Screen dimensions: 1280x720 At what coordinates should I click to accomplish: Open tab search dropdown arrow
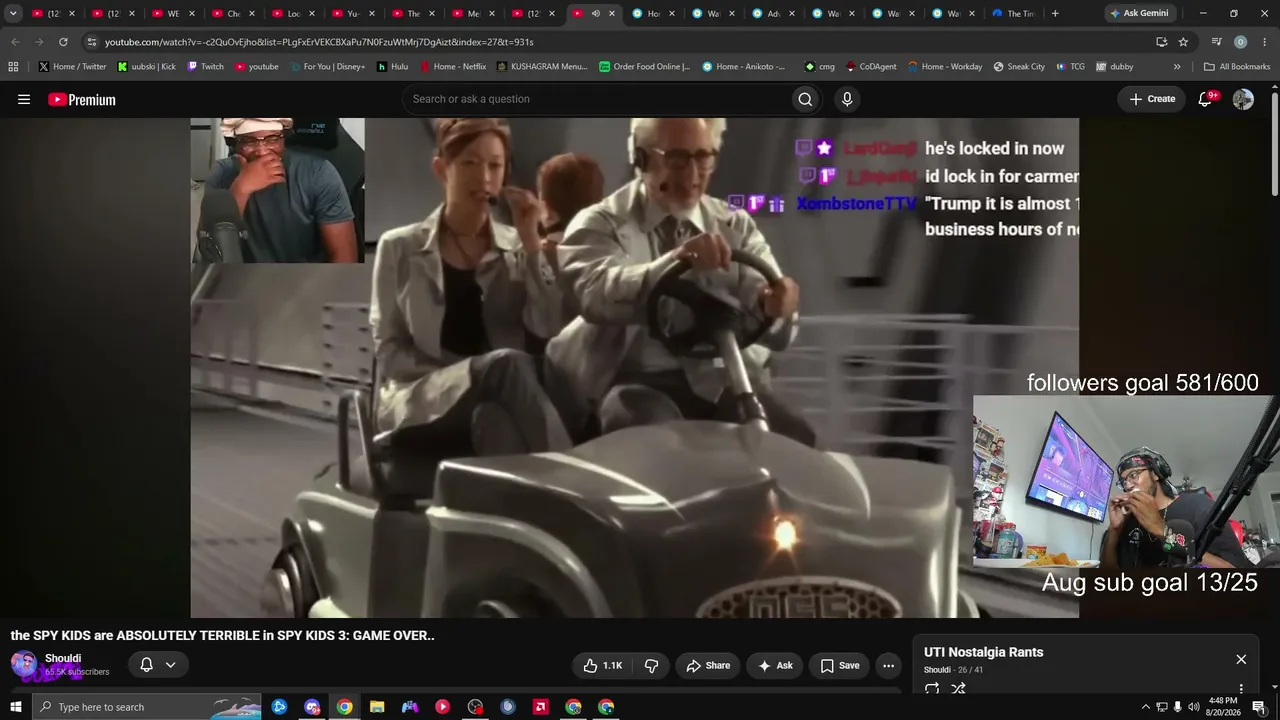pyautogui.click(x=13, y=14)
